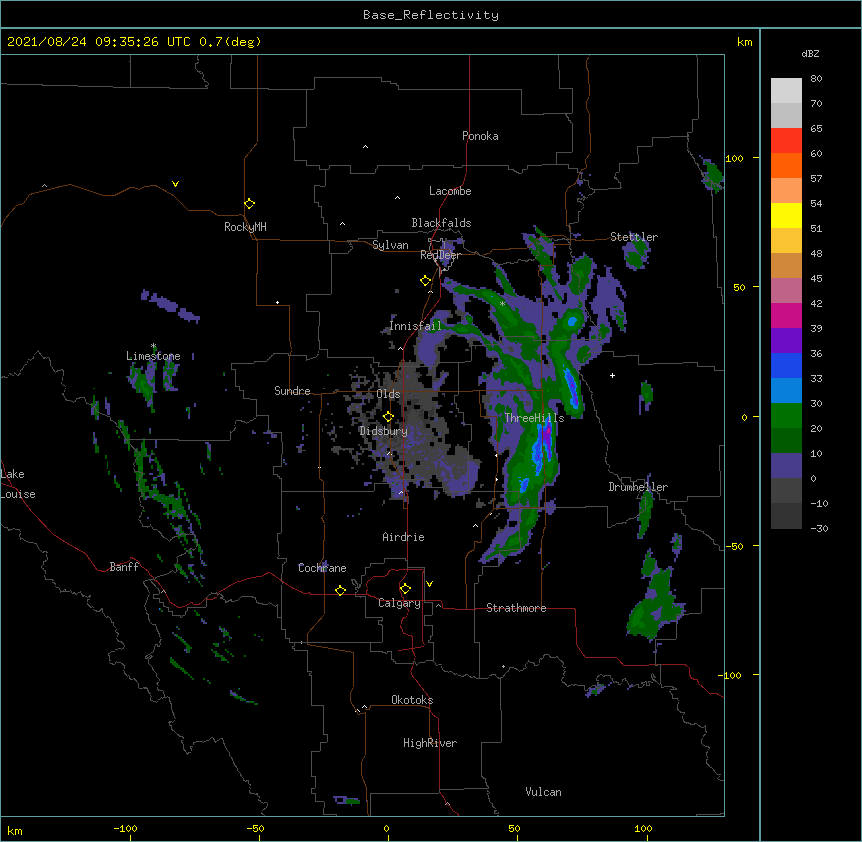Click the yellow station marker between Olds and Didsbury

pos(388,417)
